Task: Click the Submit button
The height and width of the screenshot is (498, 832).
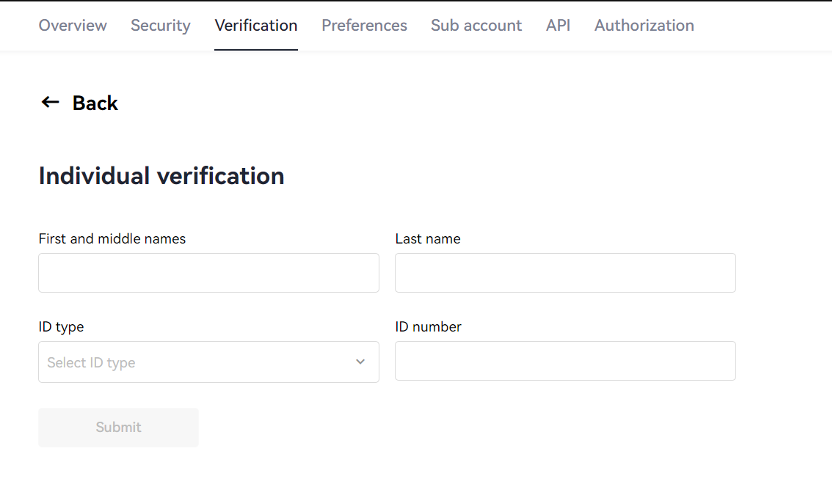Action: click(x=118, y=427)
